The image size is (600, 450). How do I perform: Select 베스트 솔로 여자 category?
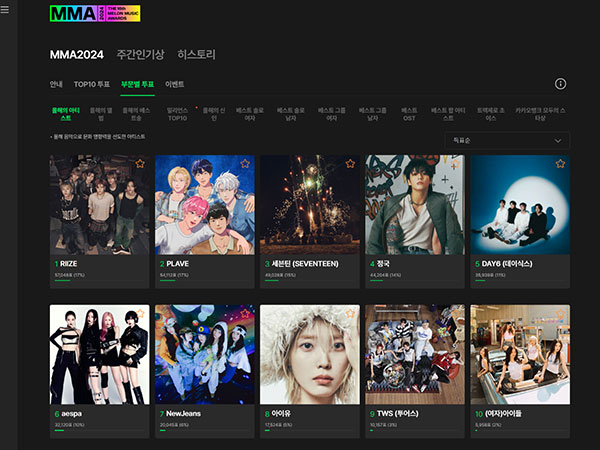[x=250, y=114]
